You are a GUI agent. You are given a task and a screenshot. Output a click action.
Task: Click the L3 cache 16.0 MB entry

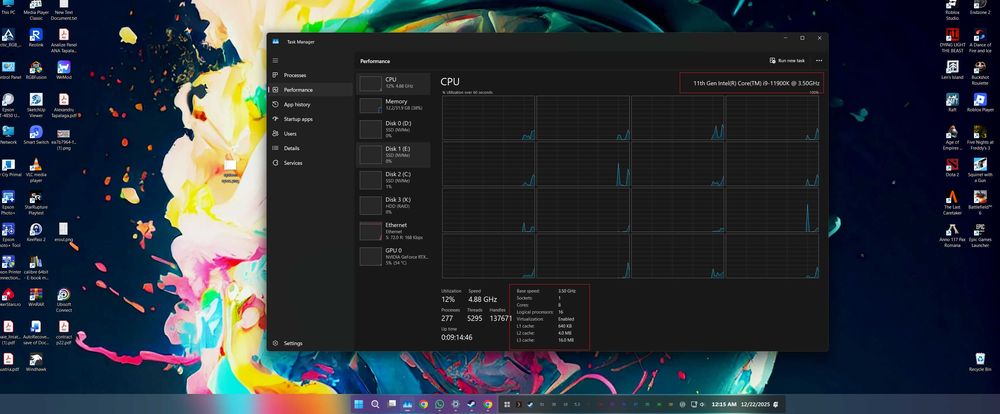point(545,340)
